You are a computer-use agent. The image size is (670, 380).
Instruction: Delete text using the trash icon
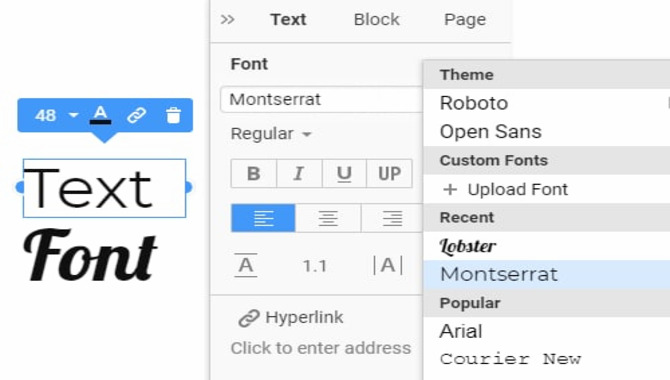point(173,115)
